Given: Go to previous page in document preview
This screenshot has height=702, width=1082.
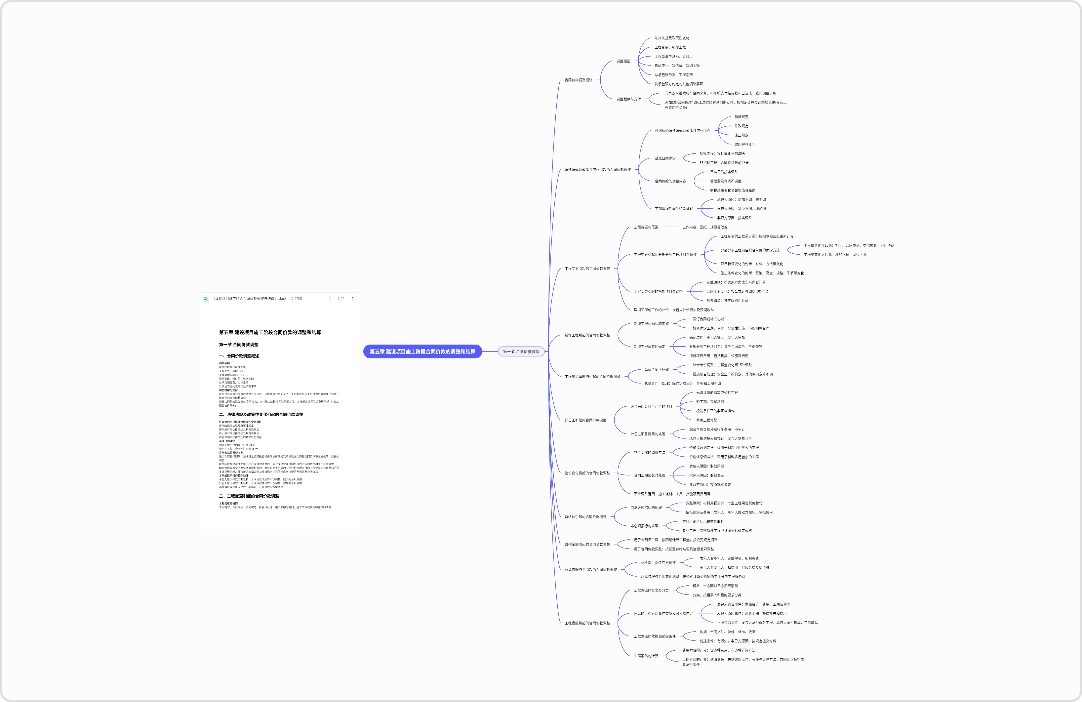Looking at the screenshot, I should [330, 298].
